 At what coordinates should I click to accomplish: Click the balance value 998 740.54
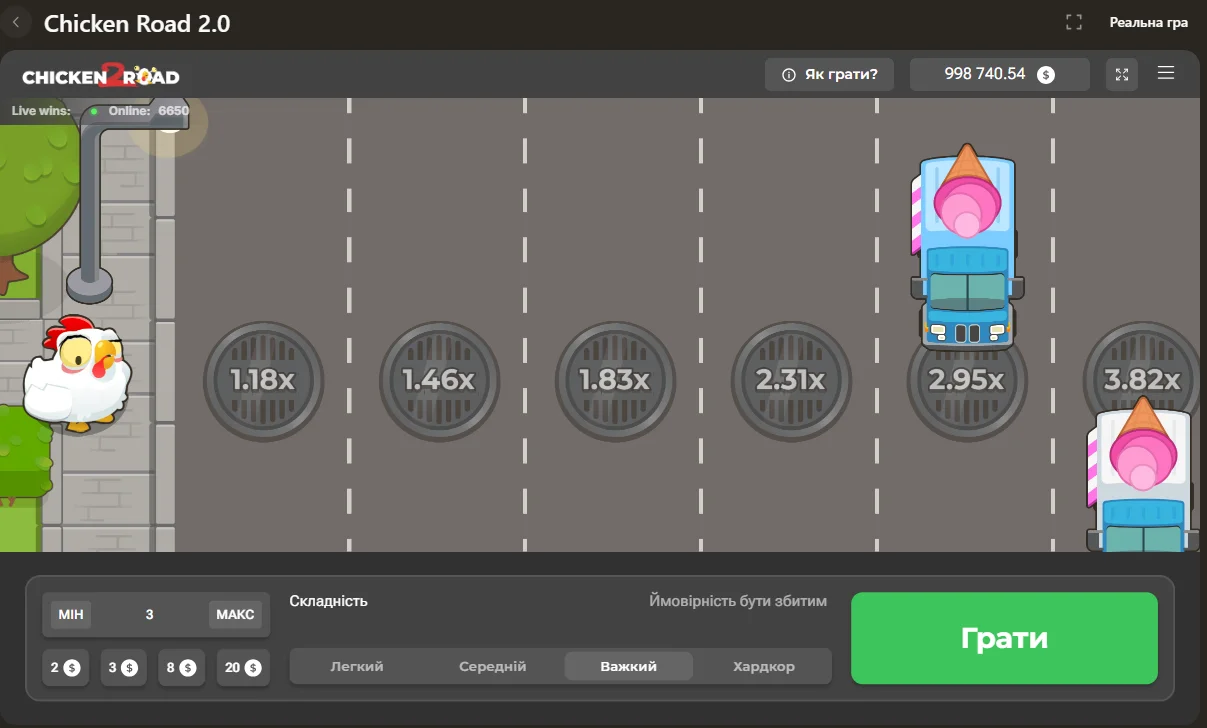(x=985, y=74)
